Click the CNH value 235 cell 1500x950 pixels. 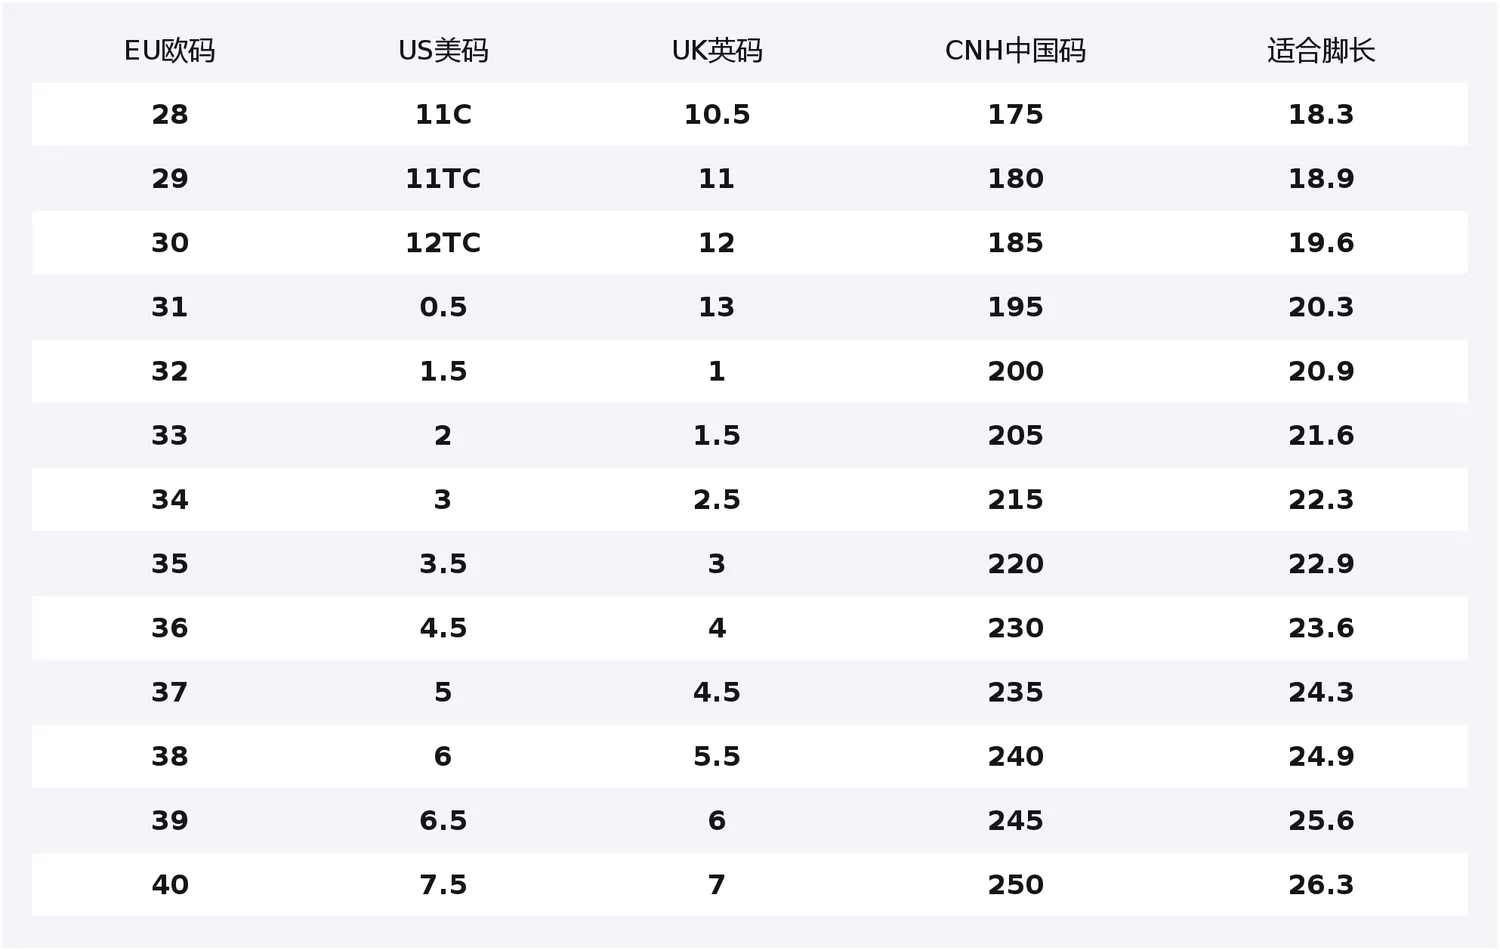1015,692
